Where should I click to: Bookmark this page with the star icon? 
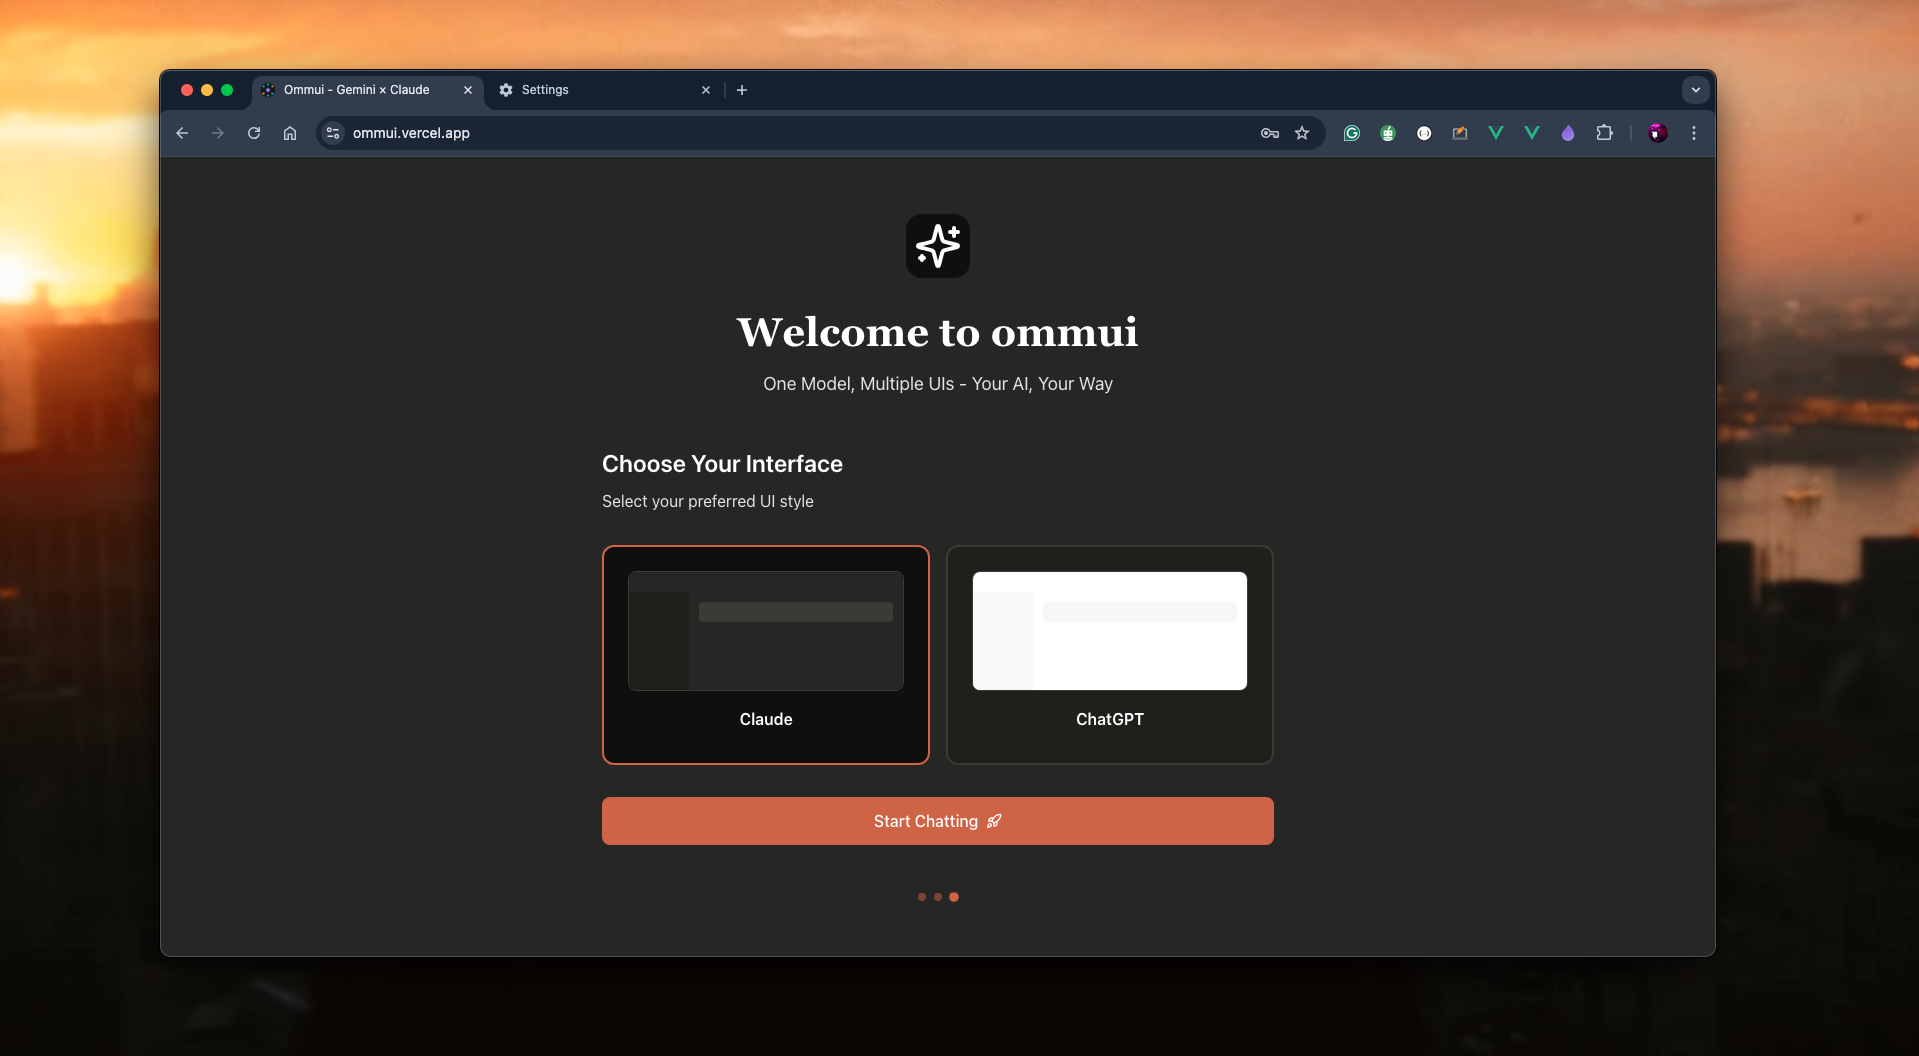(x=1302, y=133)
